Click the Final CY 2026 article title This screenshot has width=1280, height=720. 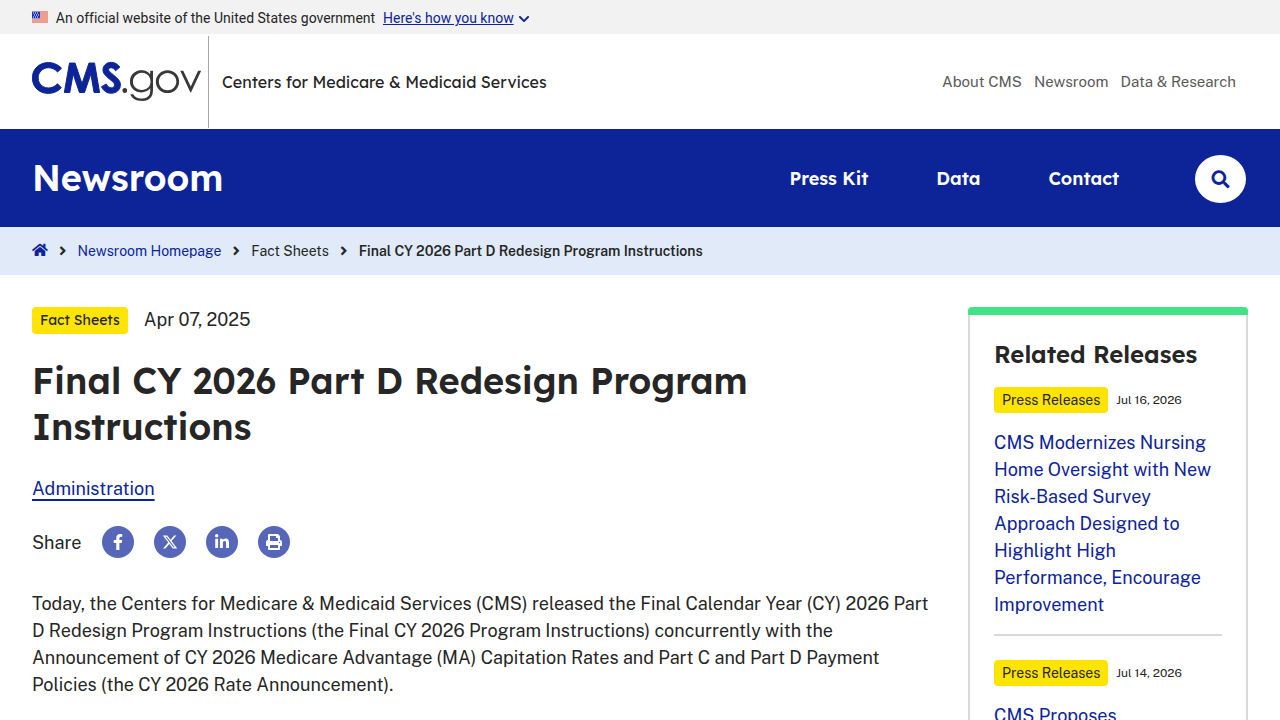pyautogui.click(x=390, y=404)
